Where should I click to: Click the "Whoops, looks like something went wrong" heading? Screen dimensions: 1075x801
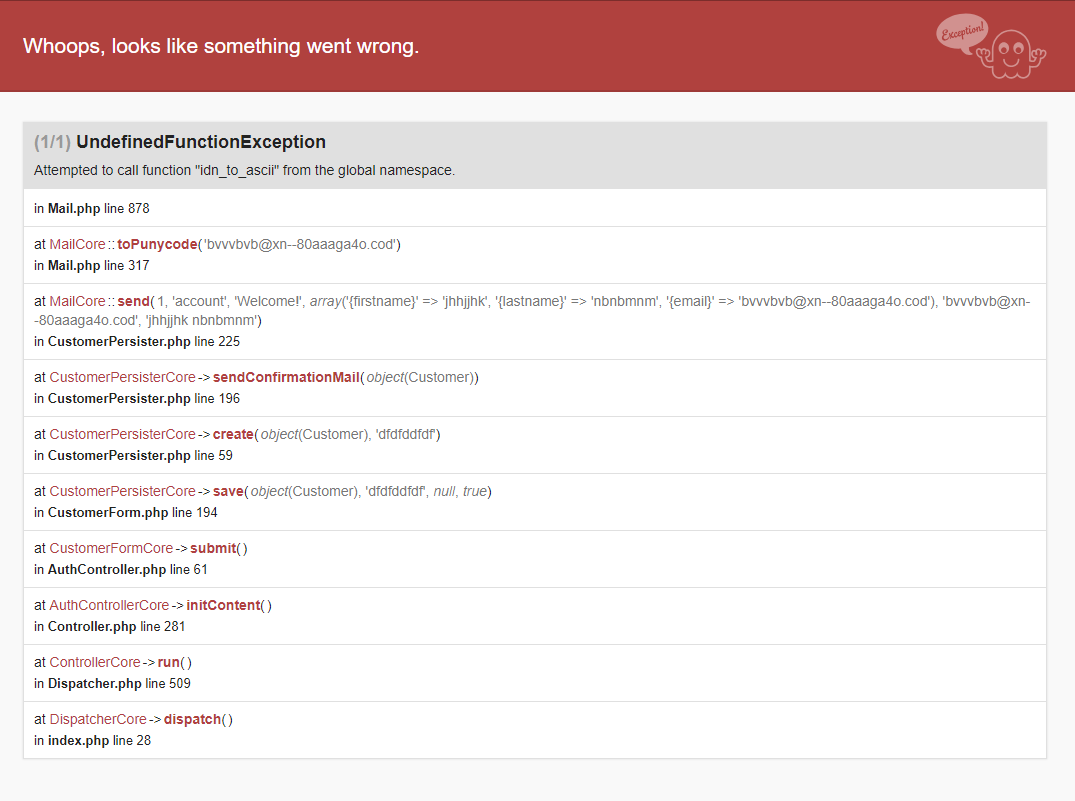[221, 46]
